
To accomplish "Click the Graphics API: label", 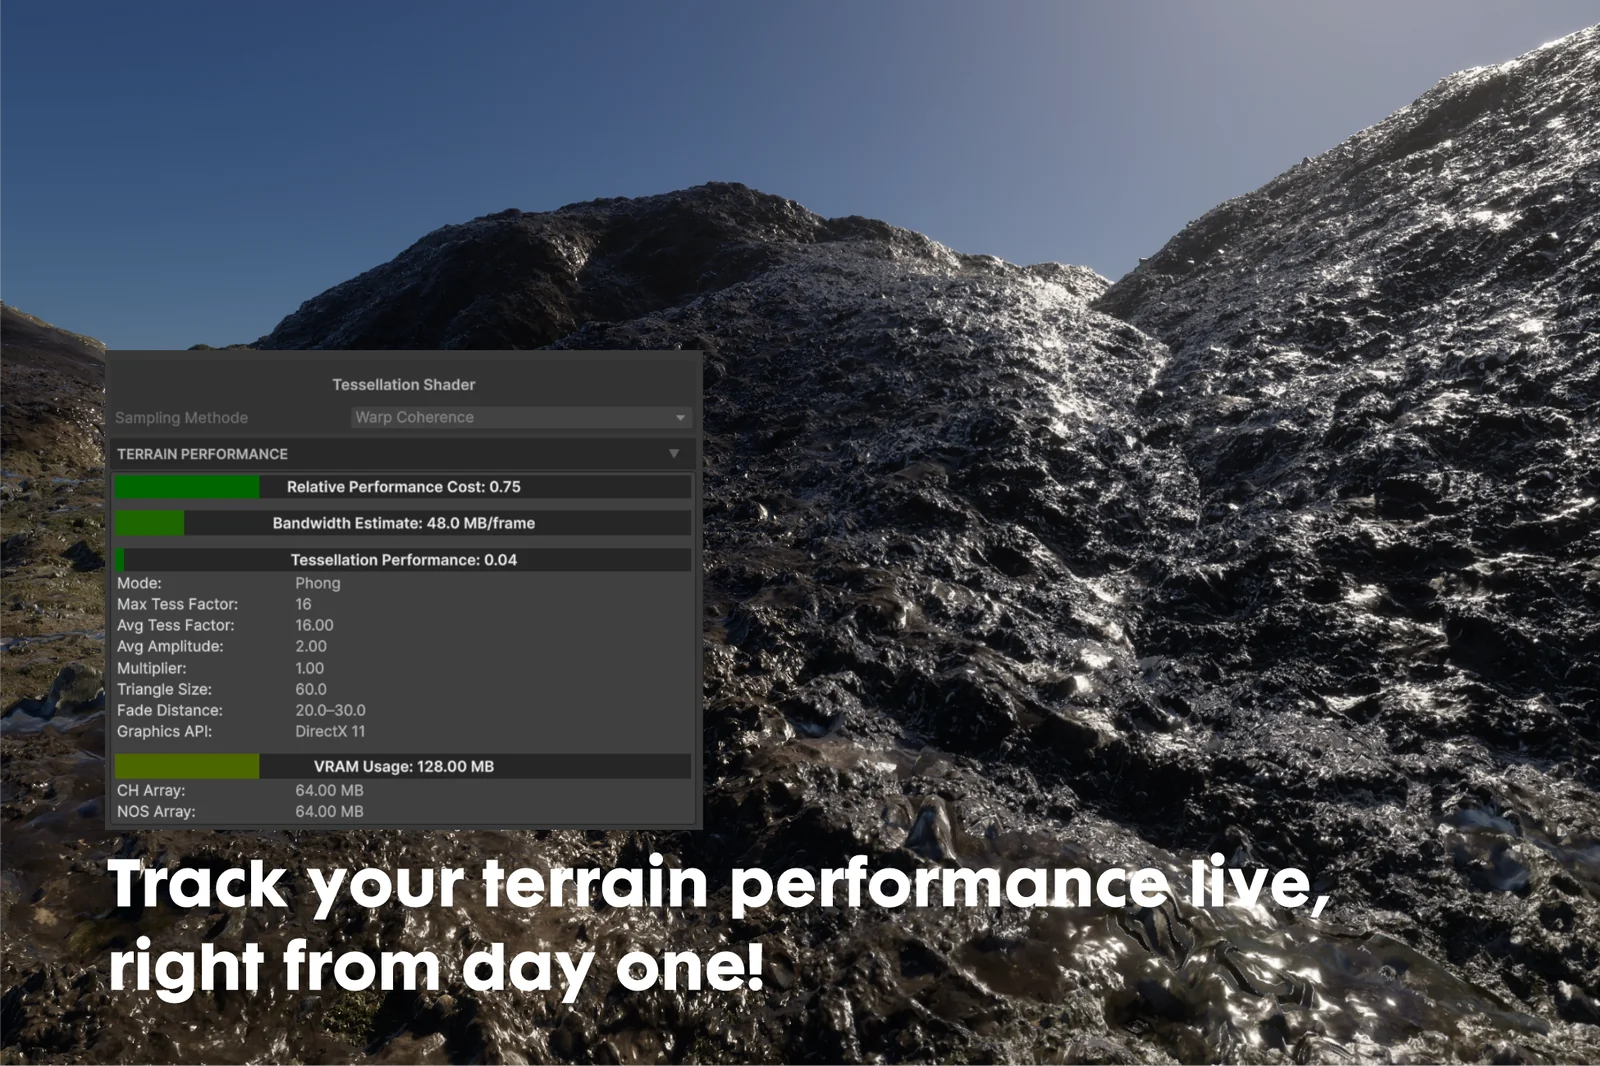I will pos(164,731).
